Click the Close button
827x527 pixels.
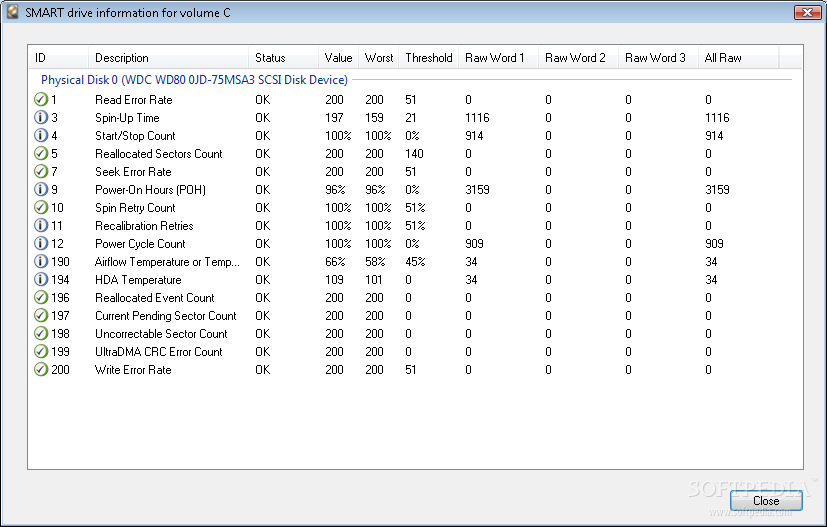766,501
